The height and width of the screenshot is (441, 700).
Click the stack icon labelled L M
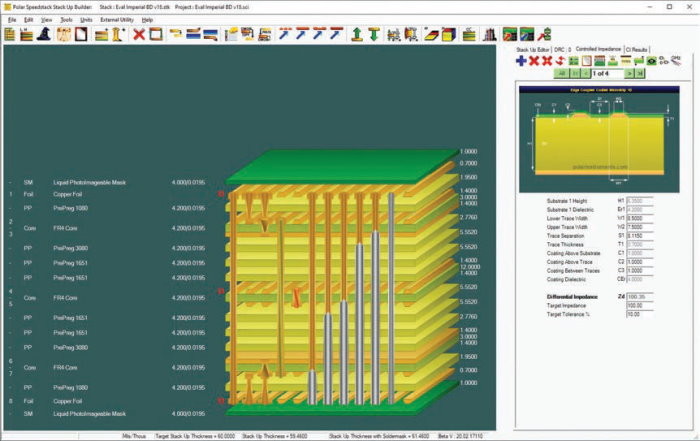point(26,34)
